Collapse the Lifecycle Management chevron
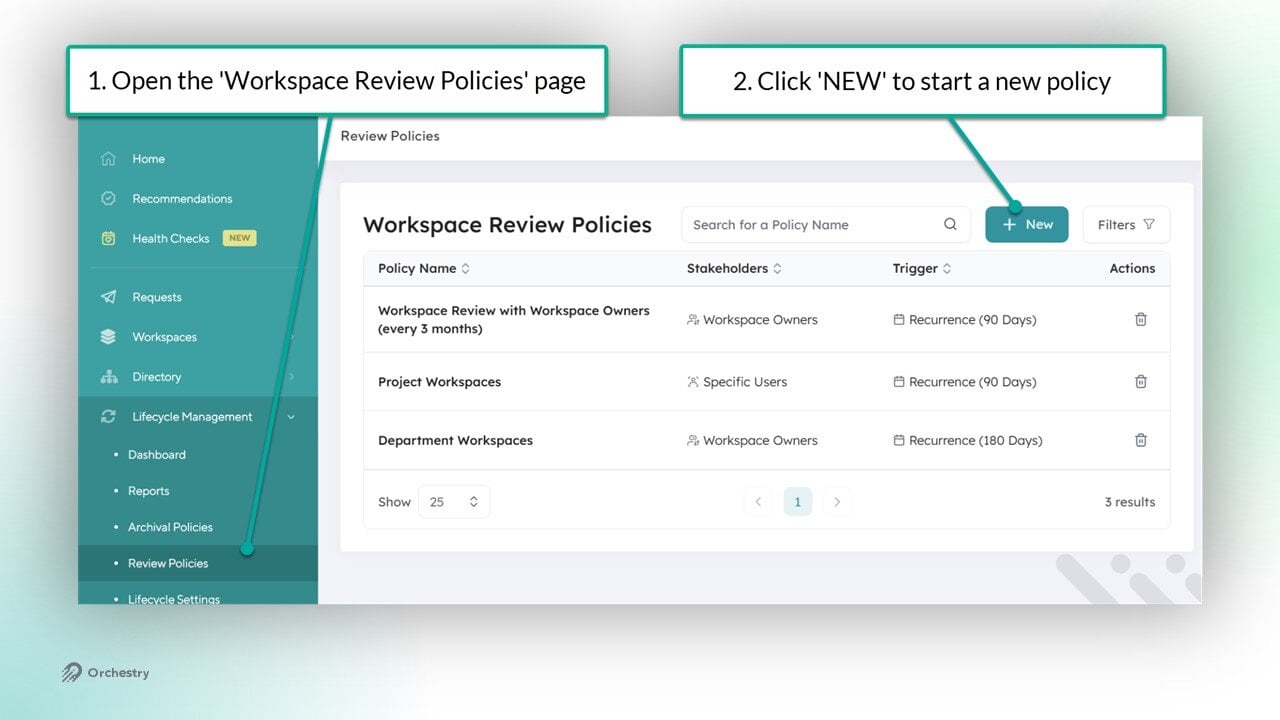 point(292,417)
